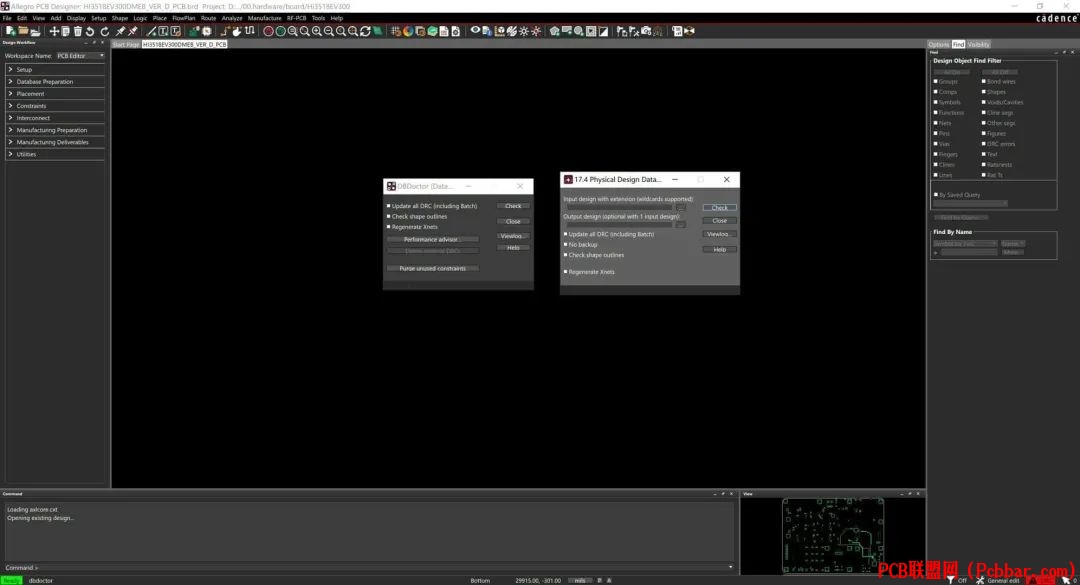Click the sun-shaped highlight icon
This screenshot has height=585, width=1080.
click(x=523, y=31)
